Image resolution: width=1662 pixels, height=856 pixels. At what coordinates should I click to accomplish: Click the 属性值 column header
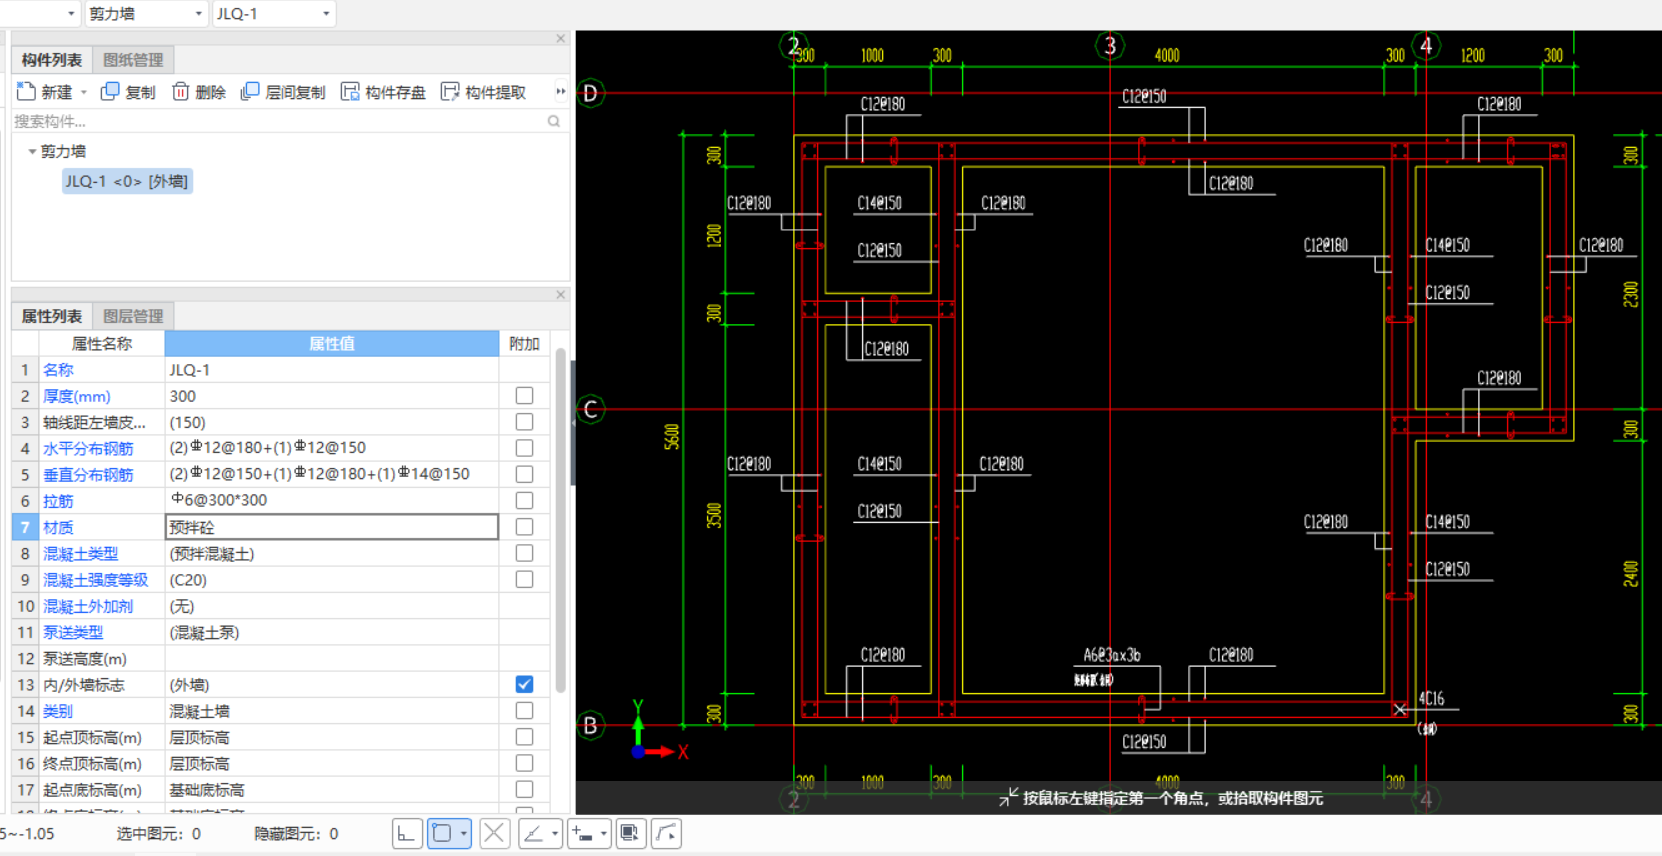332,343
